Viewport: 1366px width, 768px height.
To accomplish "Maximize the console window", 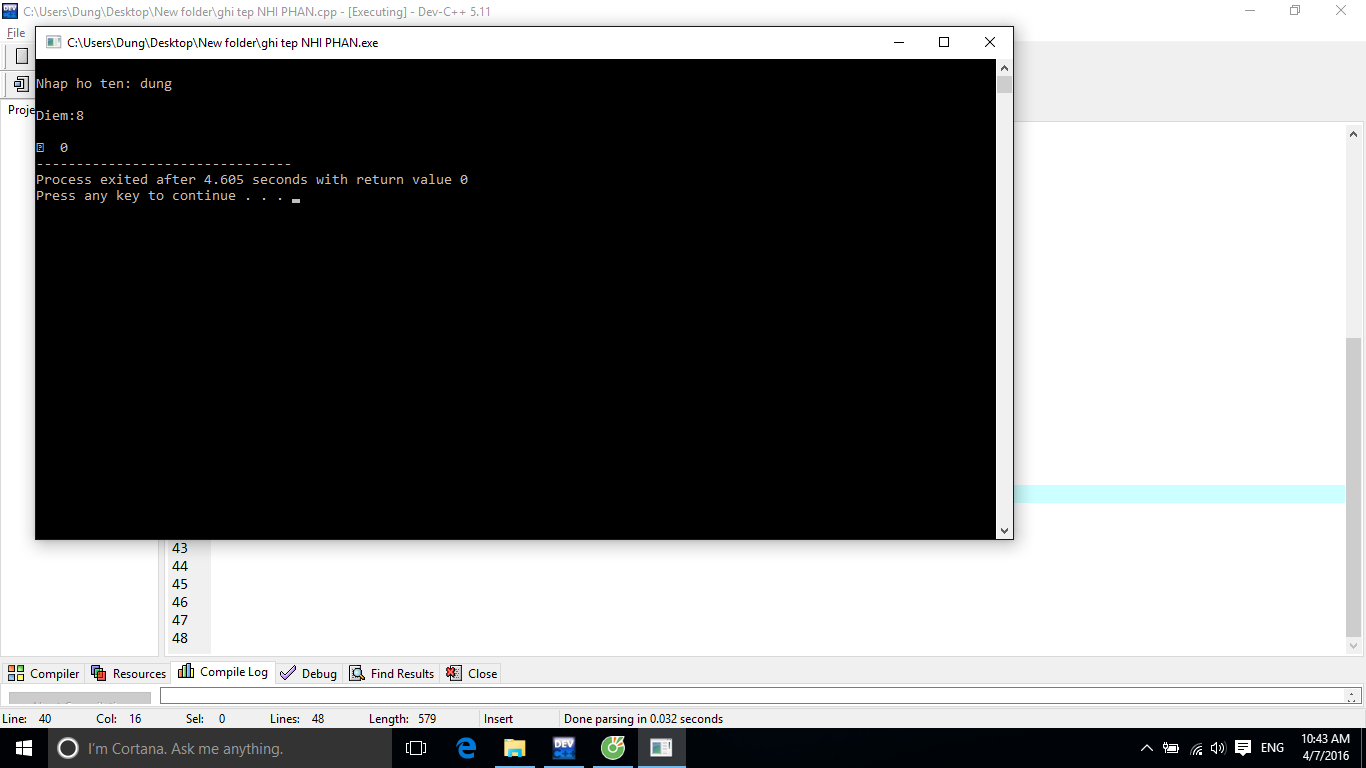I will click(x=943, y=42).
